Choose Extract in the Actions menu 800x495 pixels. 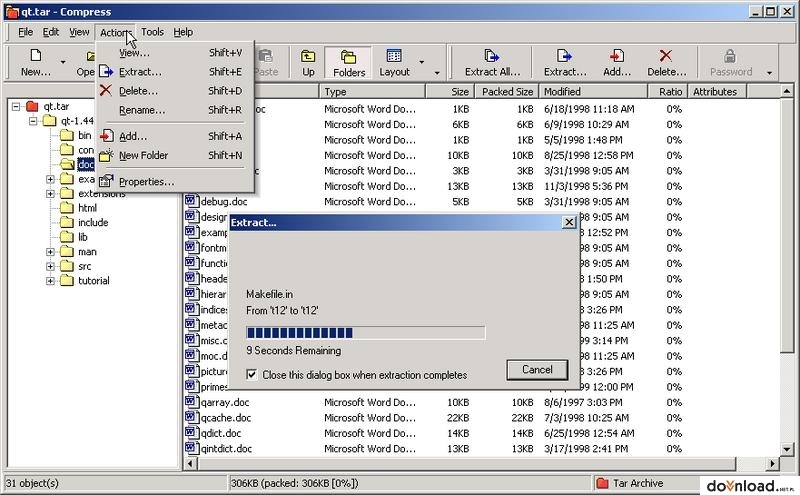coord(174,72)
